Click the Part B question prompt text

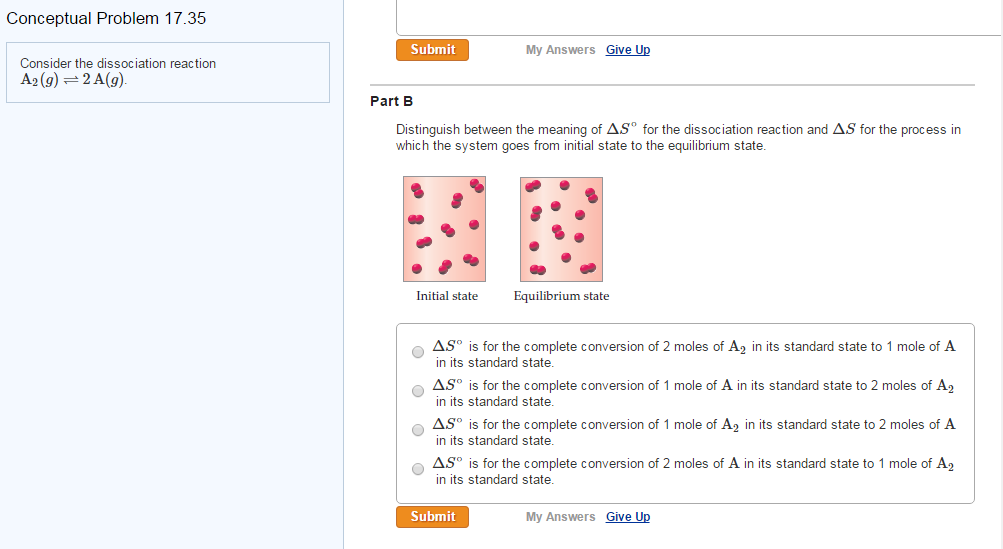(x=678, y=137)
